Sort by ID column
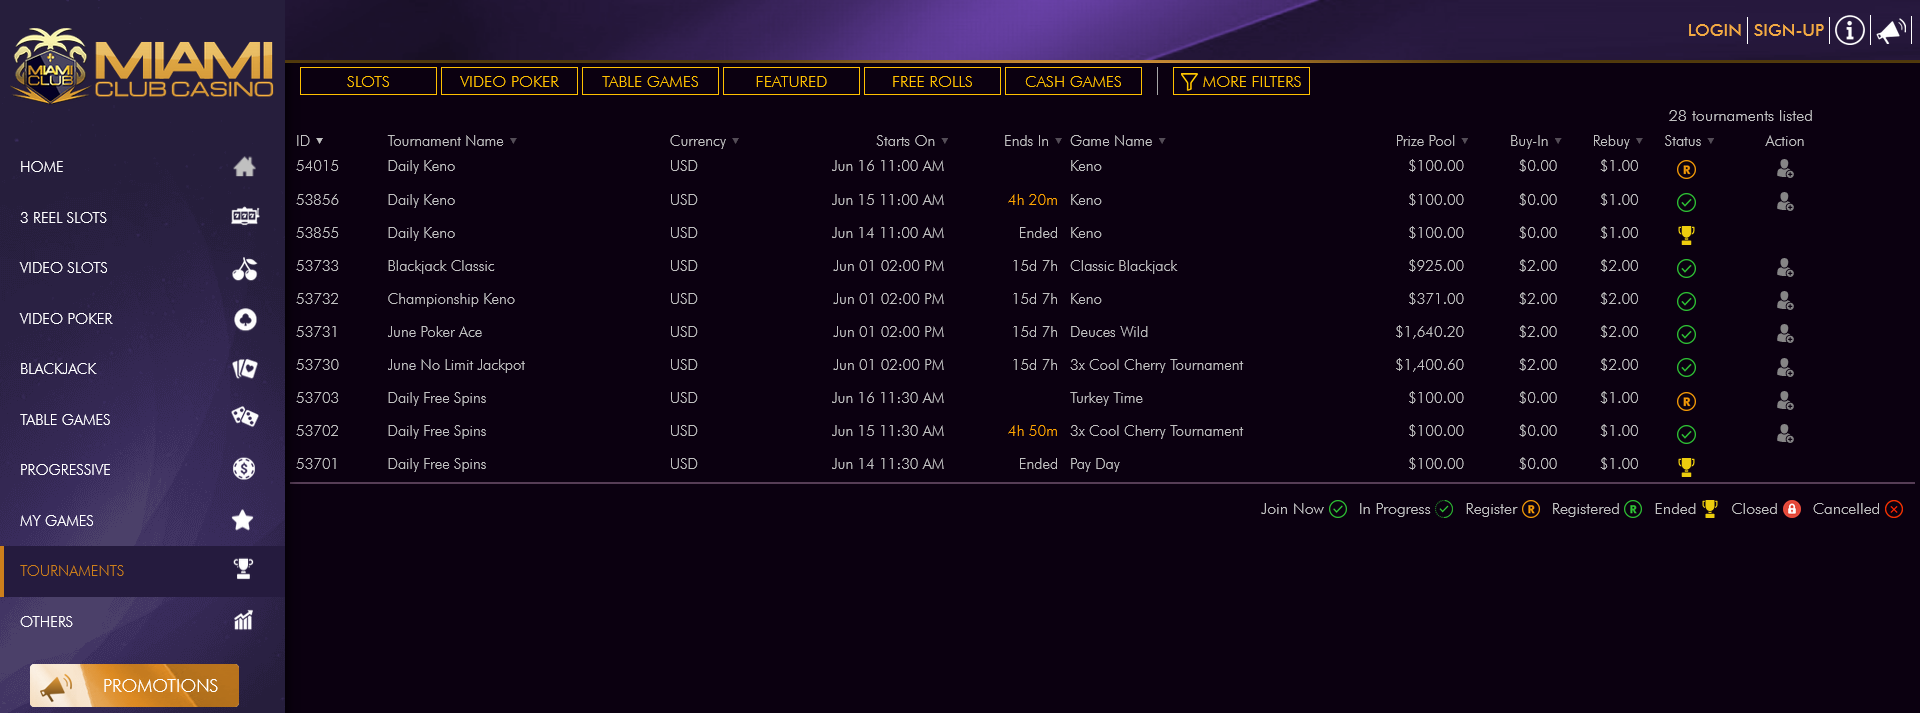This screenshot has height=713, width=1920. pos(309,141)
